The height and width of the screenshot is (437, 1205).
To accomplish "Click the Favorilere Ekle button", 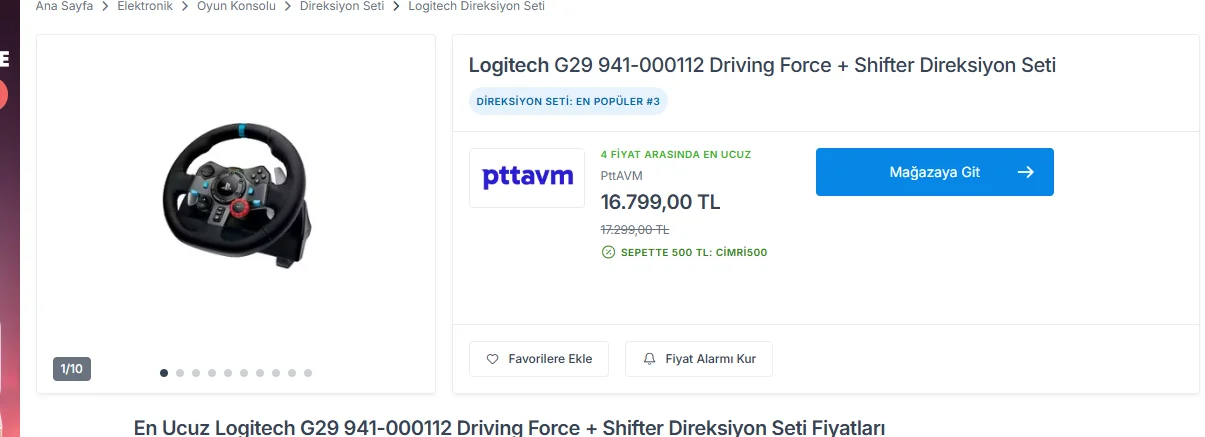I will (x=538, y=359).
